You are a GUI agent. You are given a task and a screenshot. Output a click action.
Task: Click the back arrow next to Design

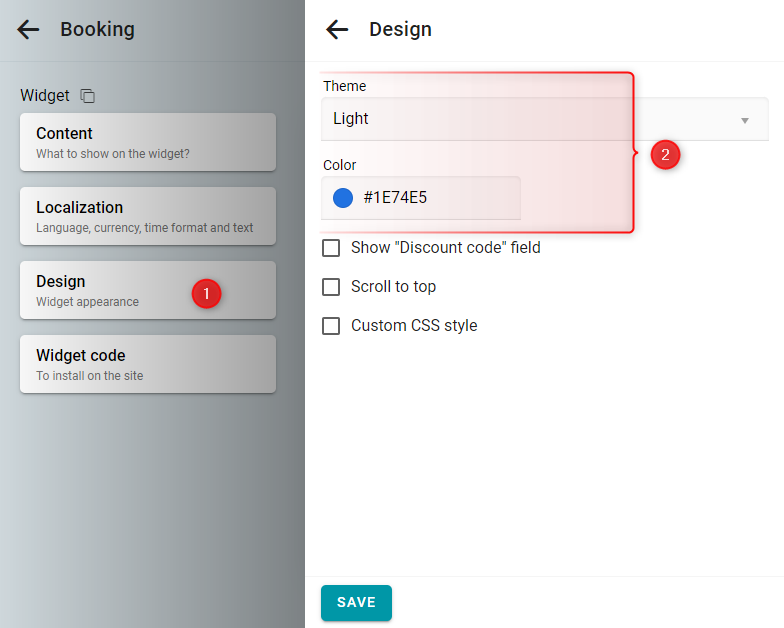337,30
